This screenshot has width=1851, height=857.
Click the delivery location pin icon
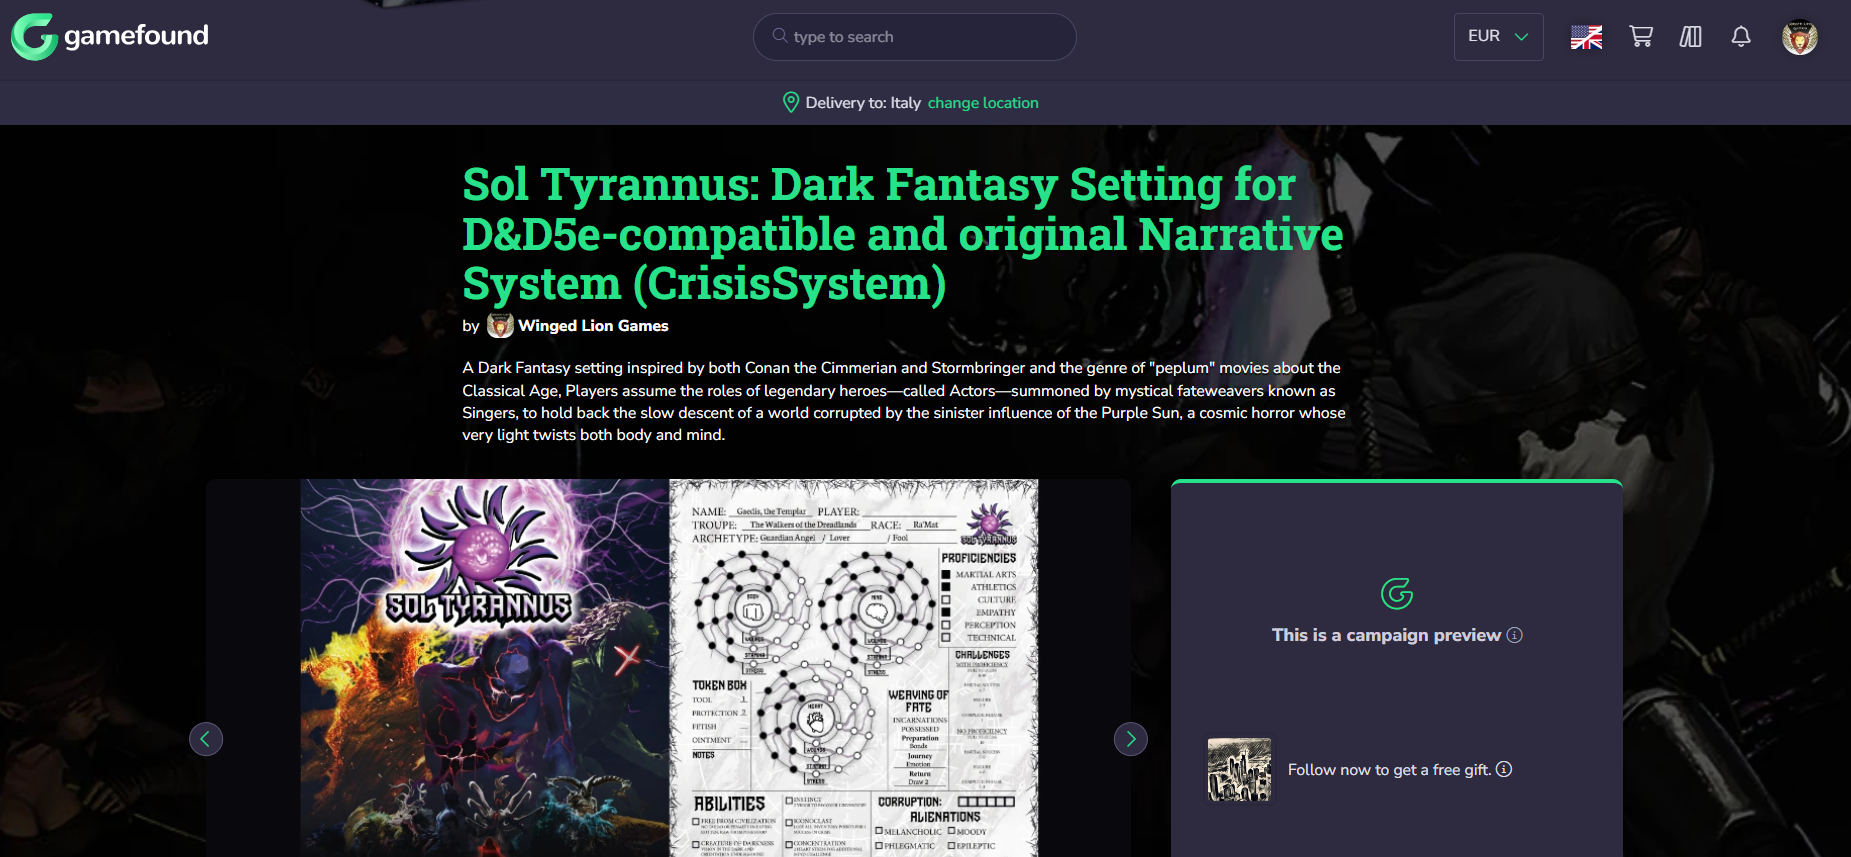[x=791, y=102]
